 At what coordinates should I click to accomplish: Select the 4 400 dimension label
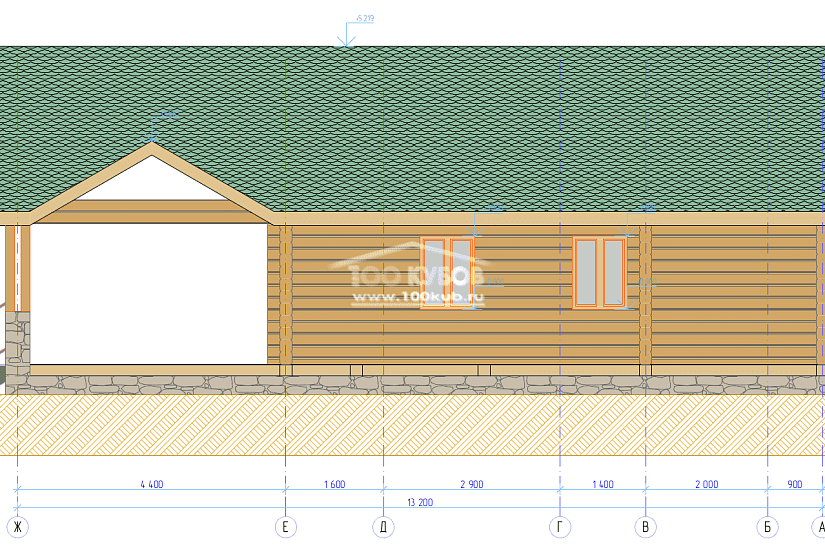pos(152,484)
